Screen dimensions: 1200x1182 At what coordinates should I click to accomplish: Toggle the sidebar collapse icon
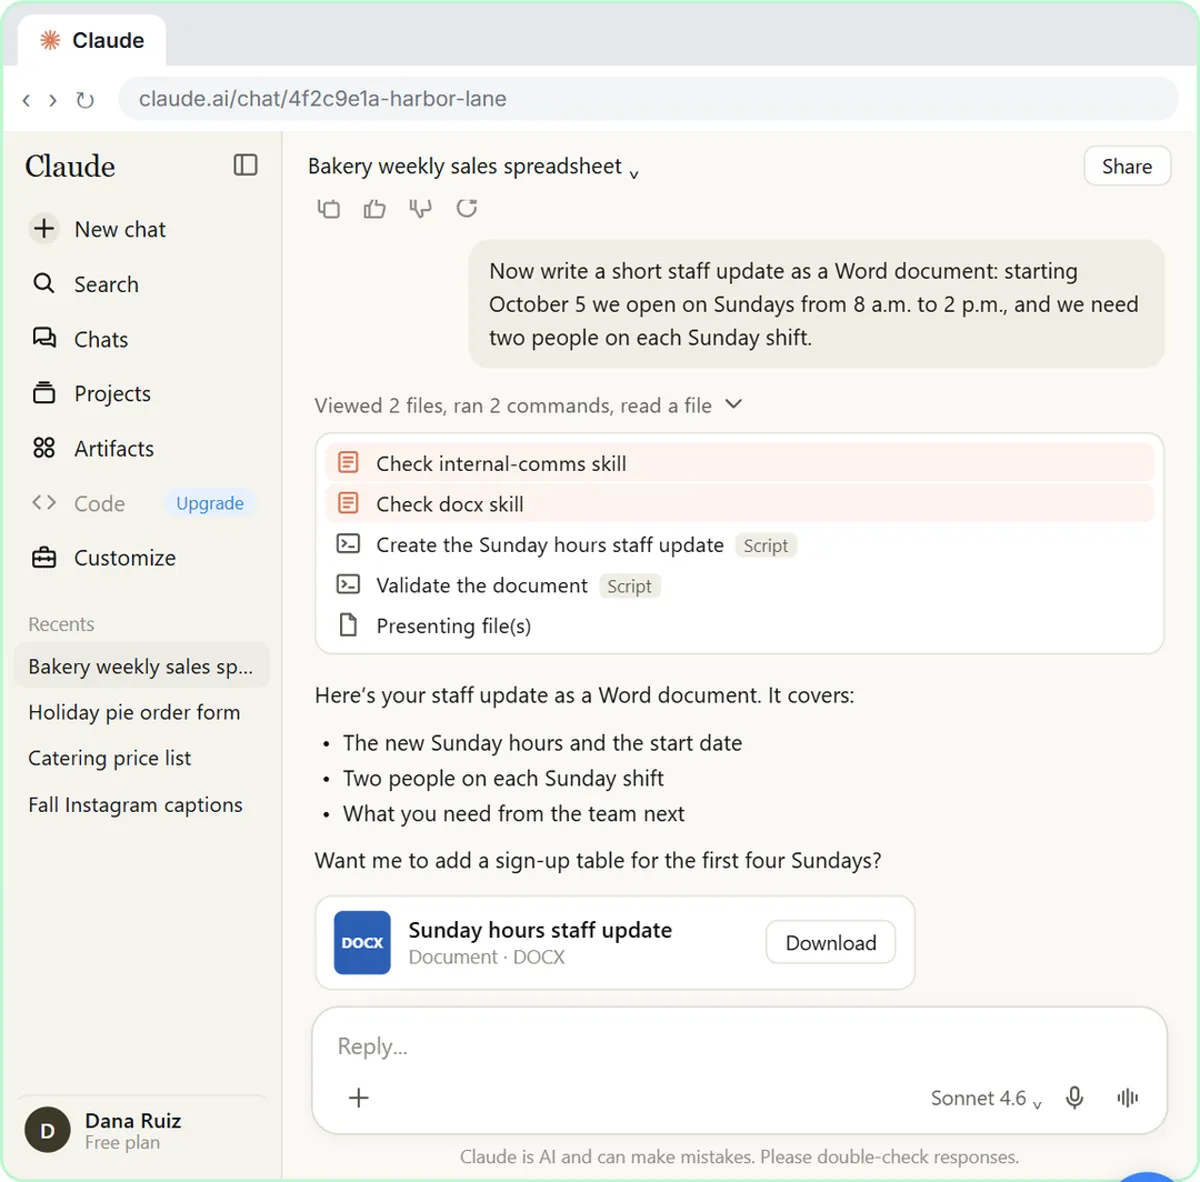pyautogui.click(x=245, y=165)
